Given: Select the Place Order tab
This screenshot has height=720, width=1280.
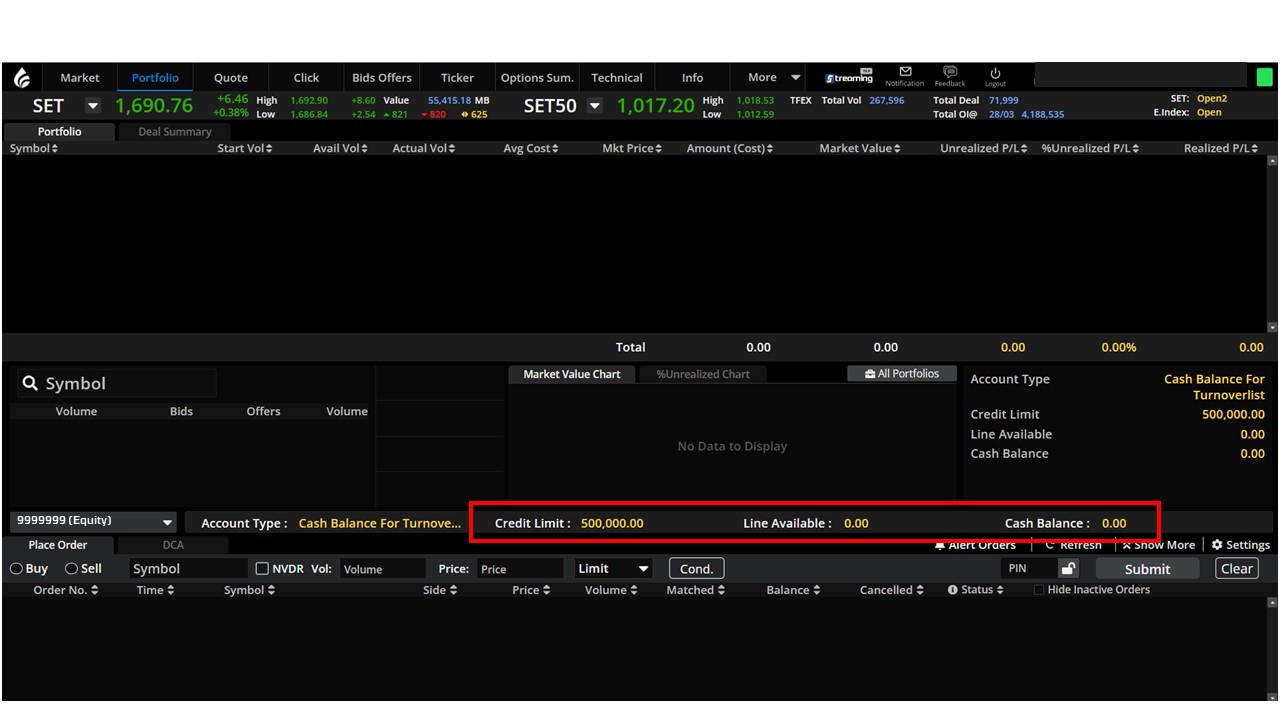Looking at the screenshot, I should tap(58, 545).
